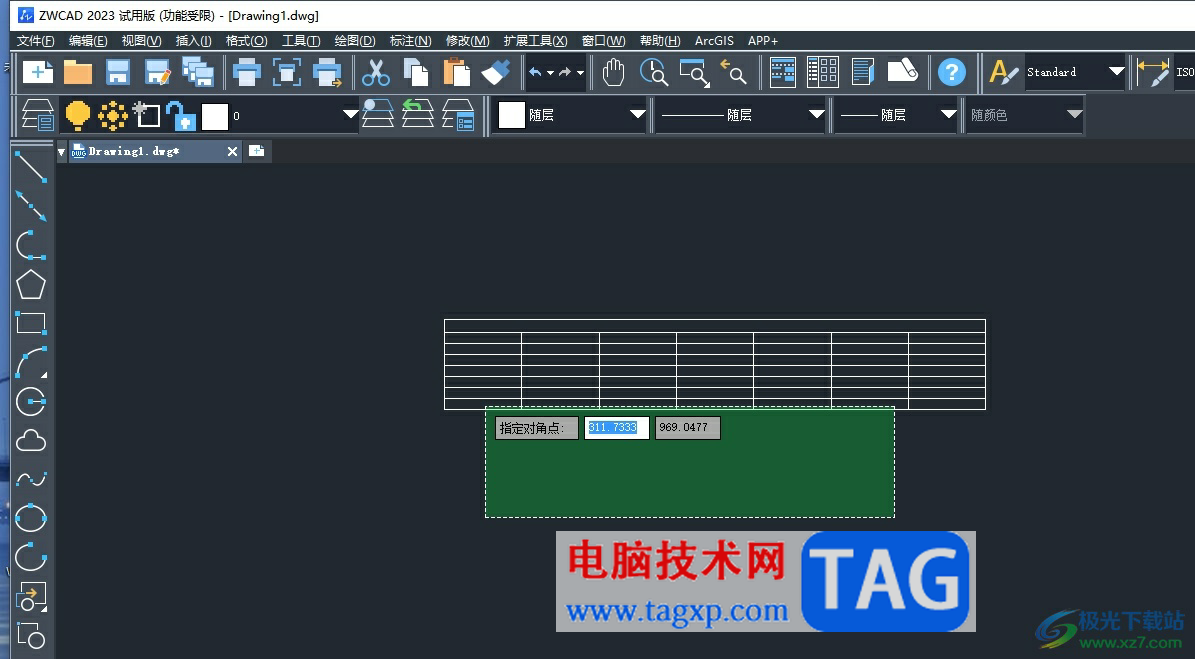
Task: Open the Dimension Style icon
Action: click(1154, 72)
